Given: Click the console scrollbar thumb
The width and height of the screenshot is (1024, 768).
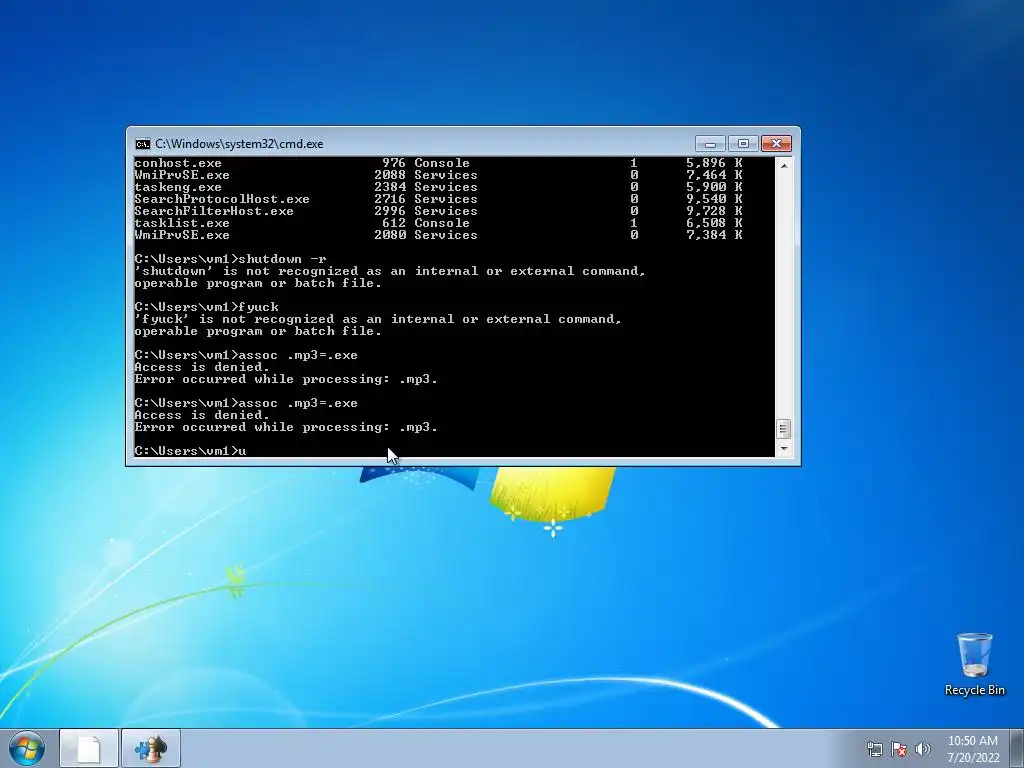Looking at the screenshot, I should [784, 429].
